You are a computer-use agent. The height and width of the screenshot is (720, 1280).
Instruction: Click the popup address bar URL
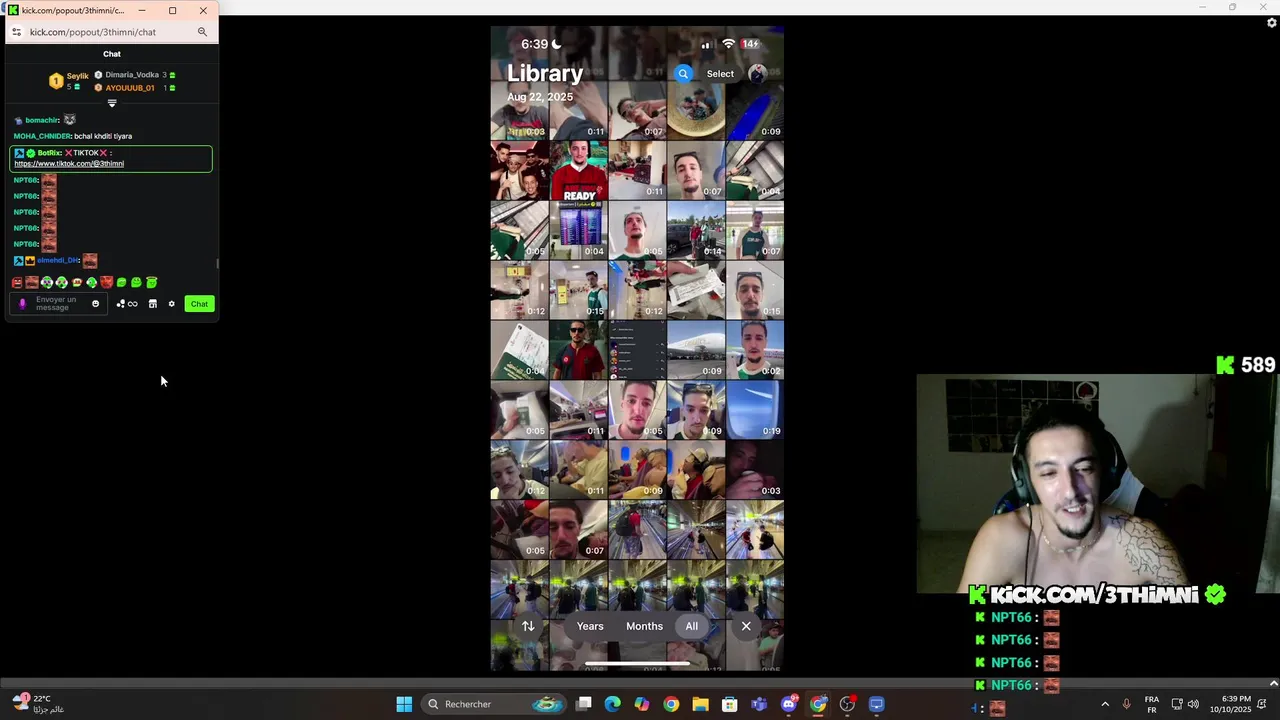(x=93, y=32)
